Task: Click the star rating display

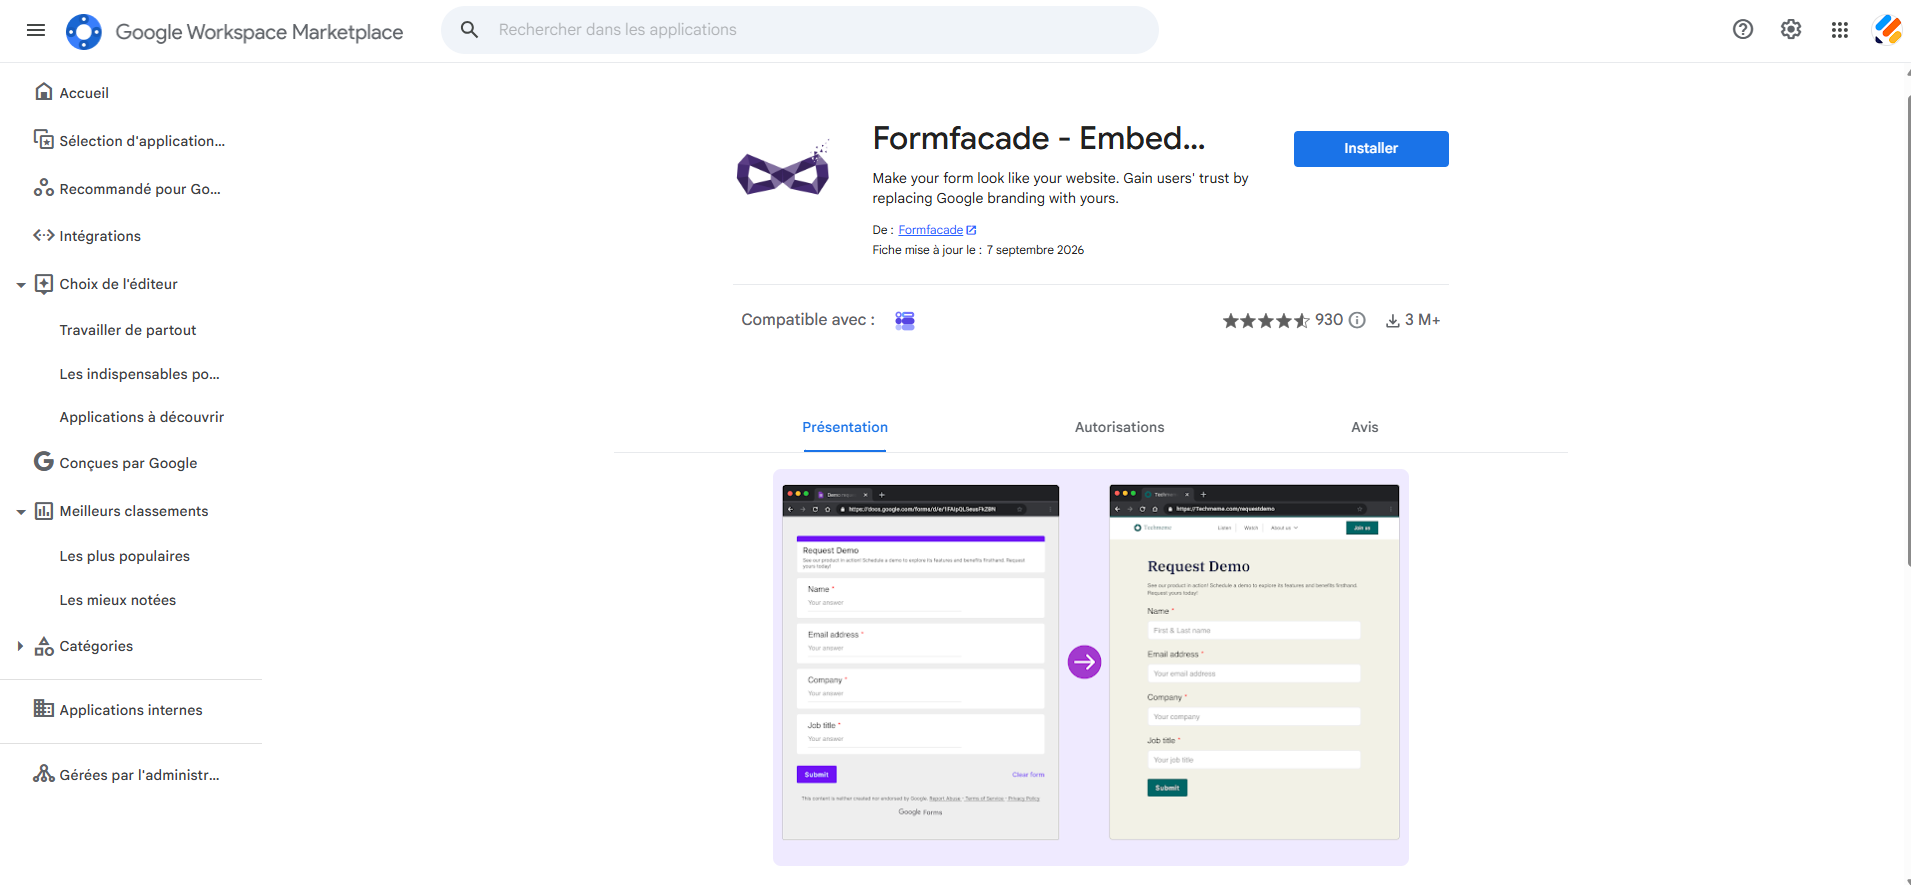Action: point(1266,320)
